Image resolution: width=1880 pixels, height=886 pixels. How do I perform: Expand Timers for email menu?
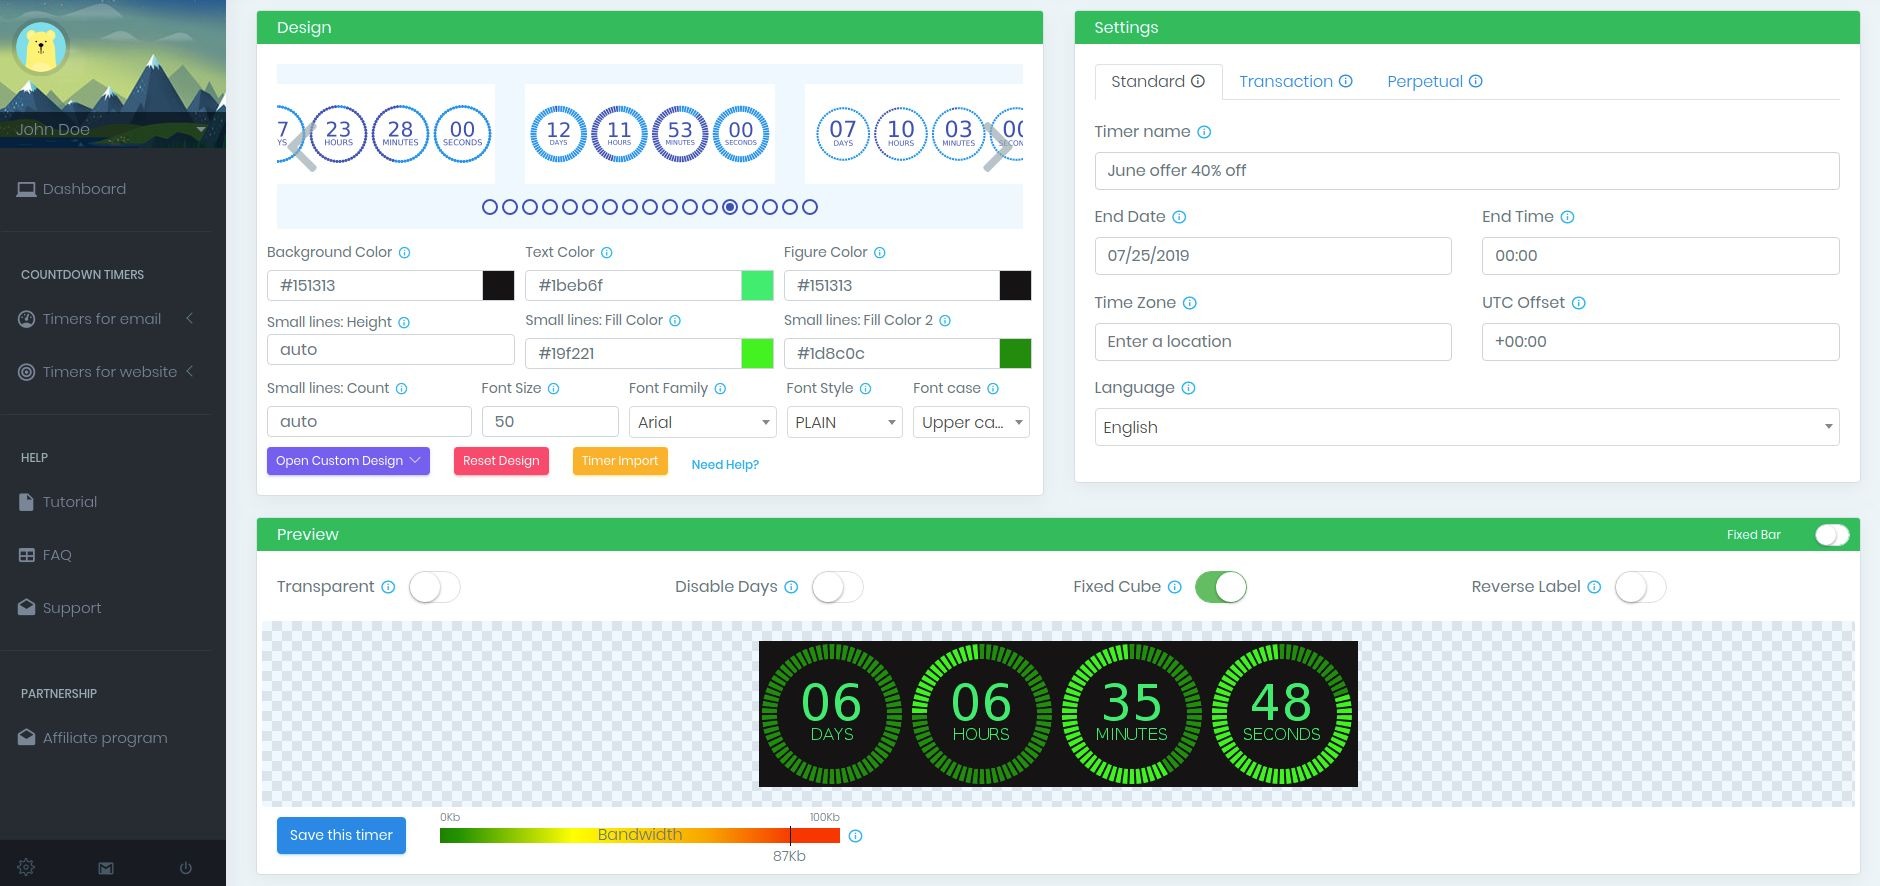coord(102,319)
